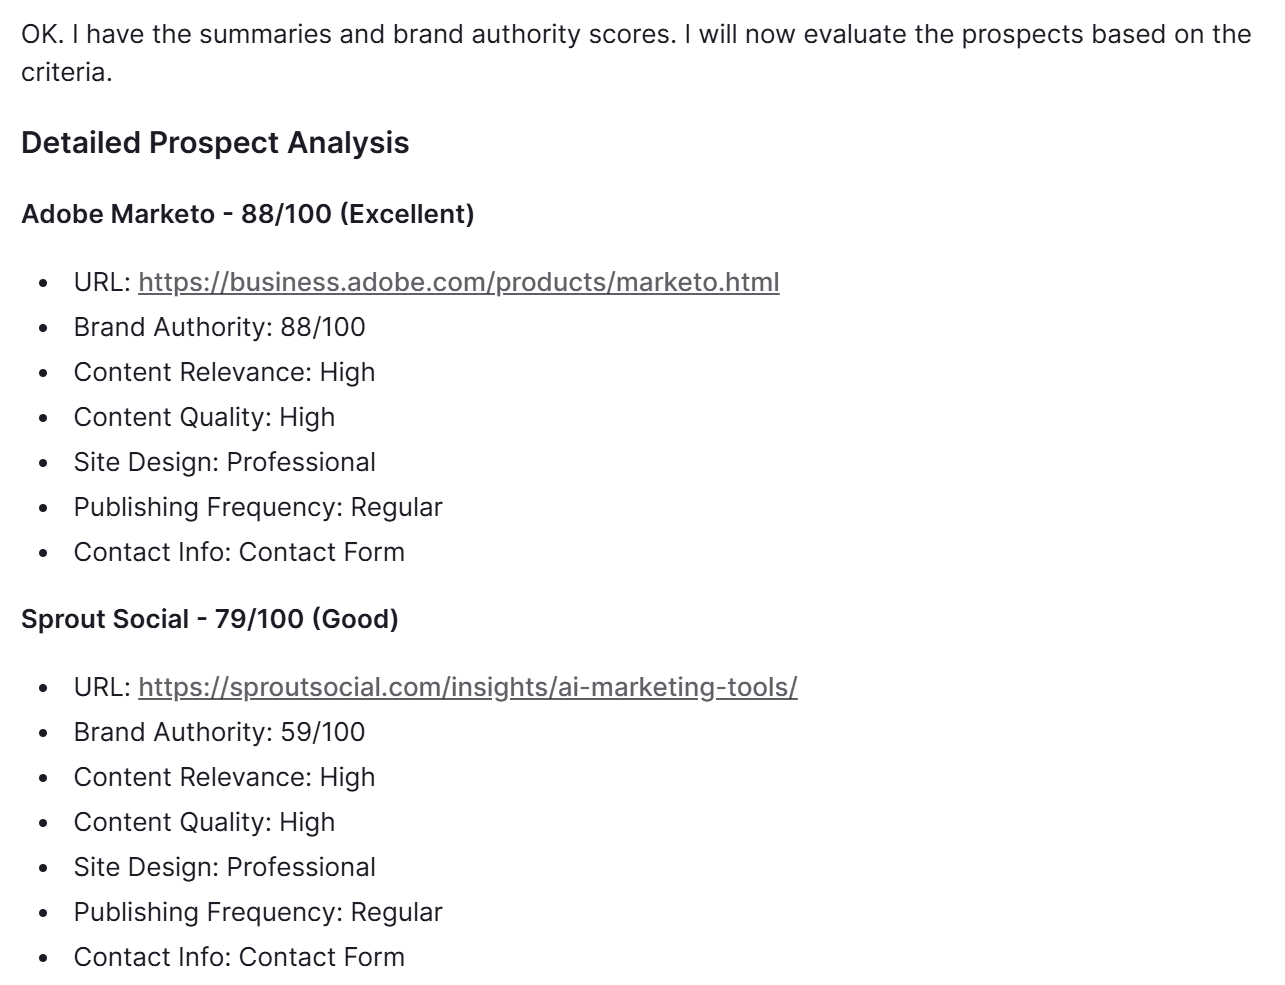This screenshot has height=985, width=1285.
Task: Click the Brand Authority: 59/100 line
Action: (219, 732)
